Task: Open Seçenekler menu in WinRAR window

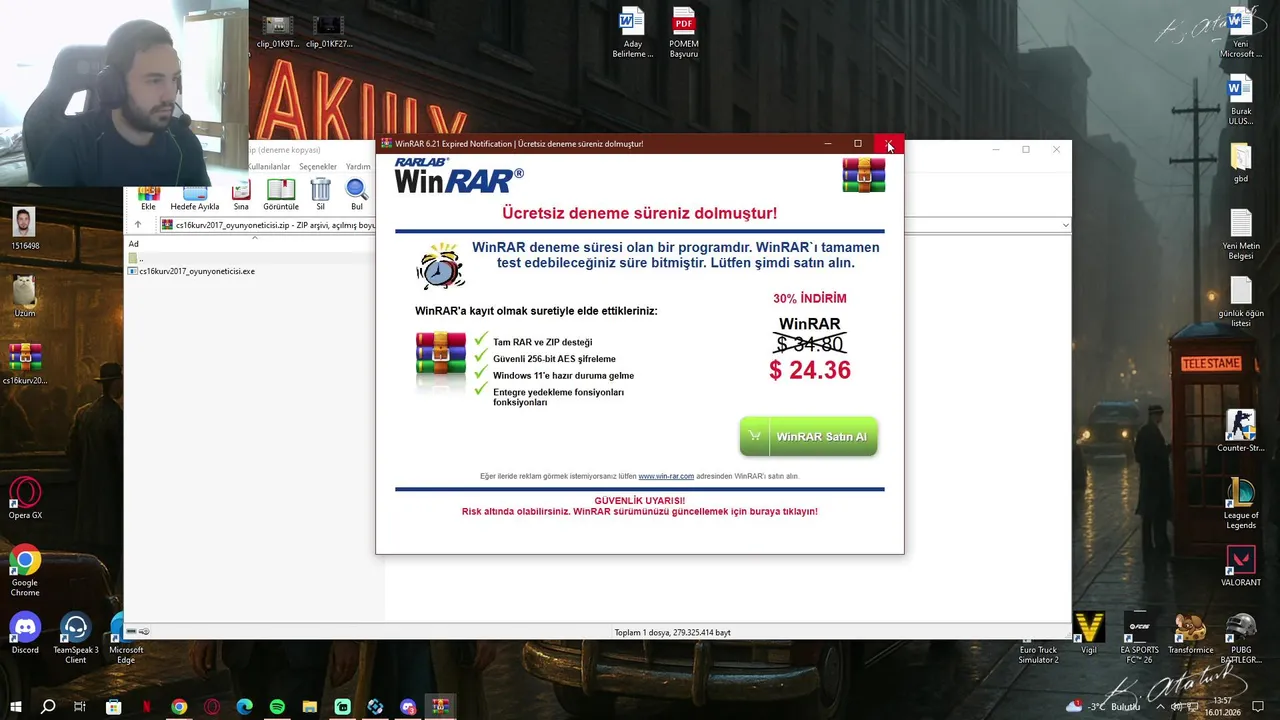Action: pos(318,167)
